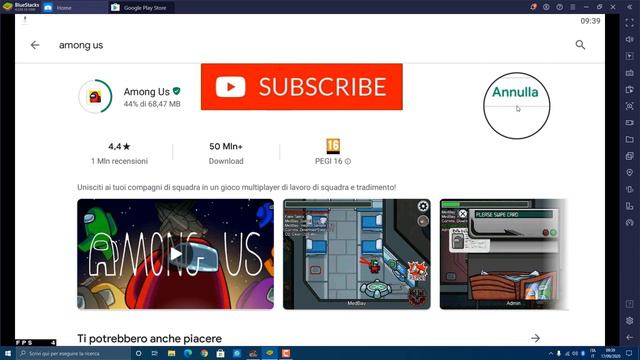Expand 'Ti potrebbero anche piacere' arrow
Viewport: 640px width, 360px height.
pos(536,338)
